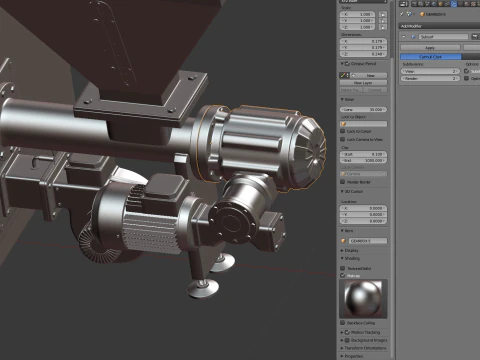
Task: Select the Modifiers wrench tab icon
Action: point(454,4)
